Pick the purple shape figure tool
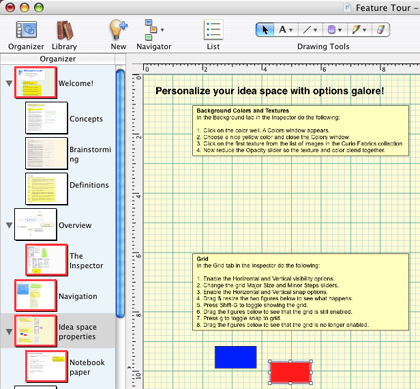Image resolution: width=420 pixels, height=389 pixels. (x=335, y=30)
